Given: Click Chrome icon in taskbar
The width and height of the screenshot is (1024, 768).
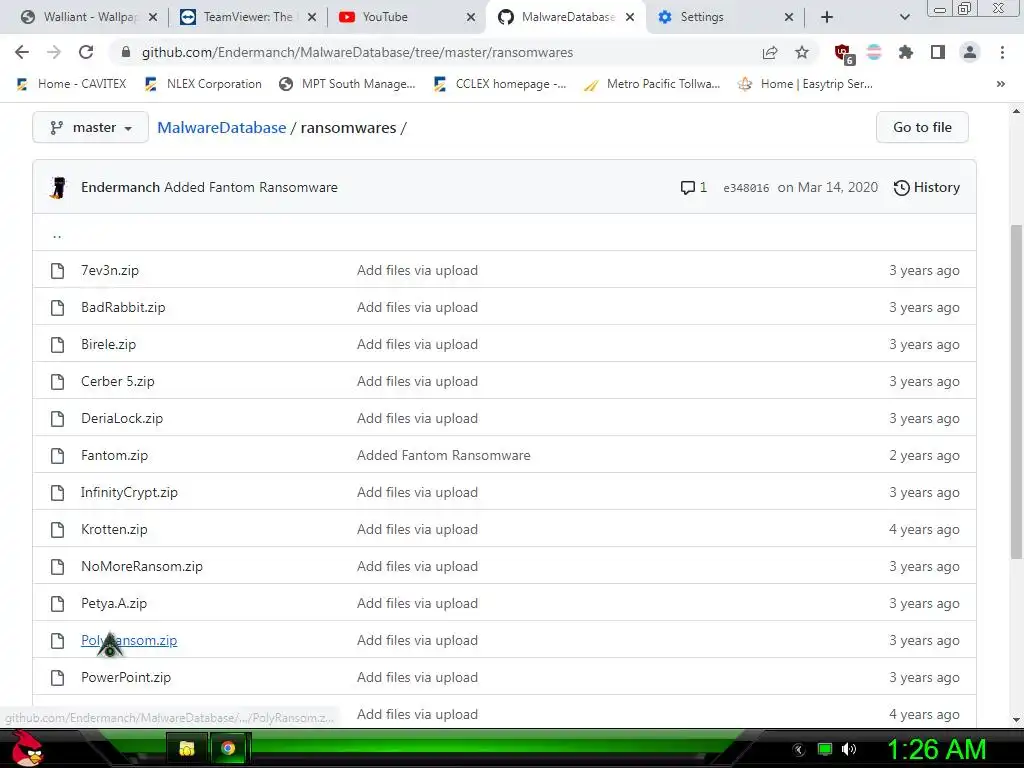Looking at the screenshot, I should pos(228,748).
